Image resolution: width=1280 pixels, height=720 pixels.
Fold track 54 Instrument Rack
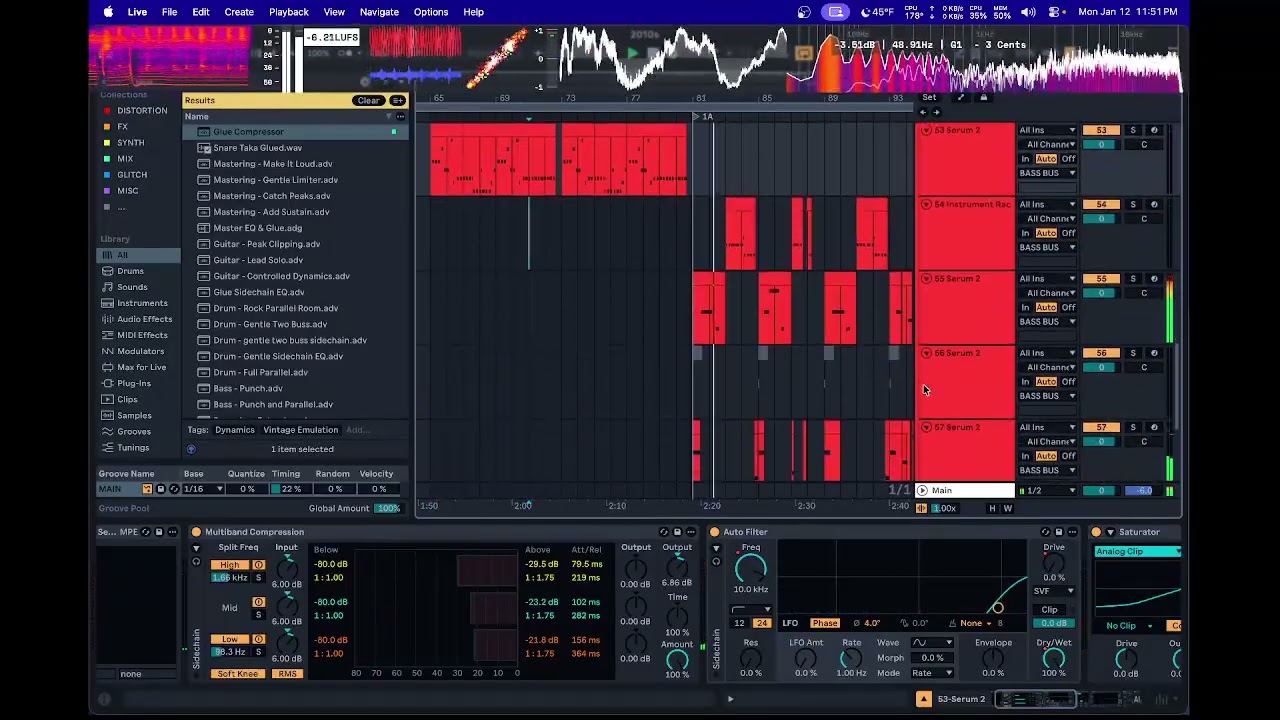pos(926,205)
